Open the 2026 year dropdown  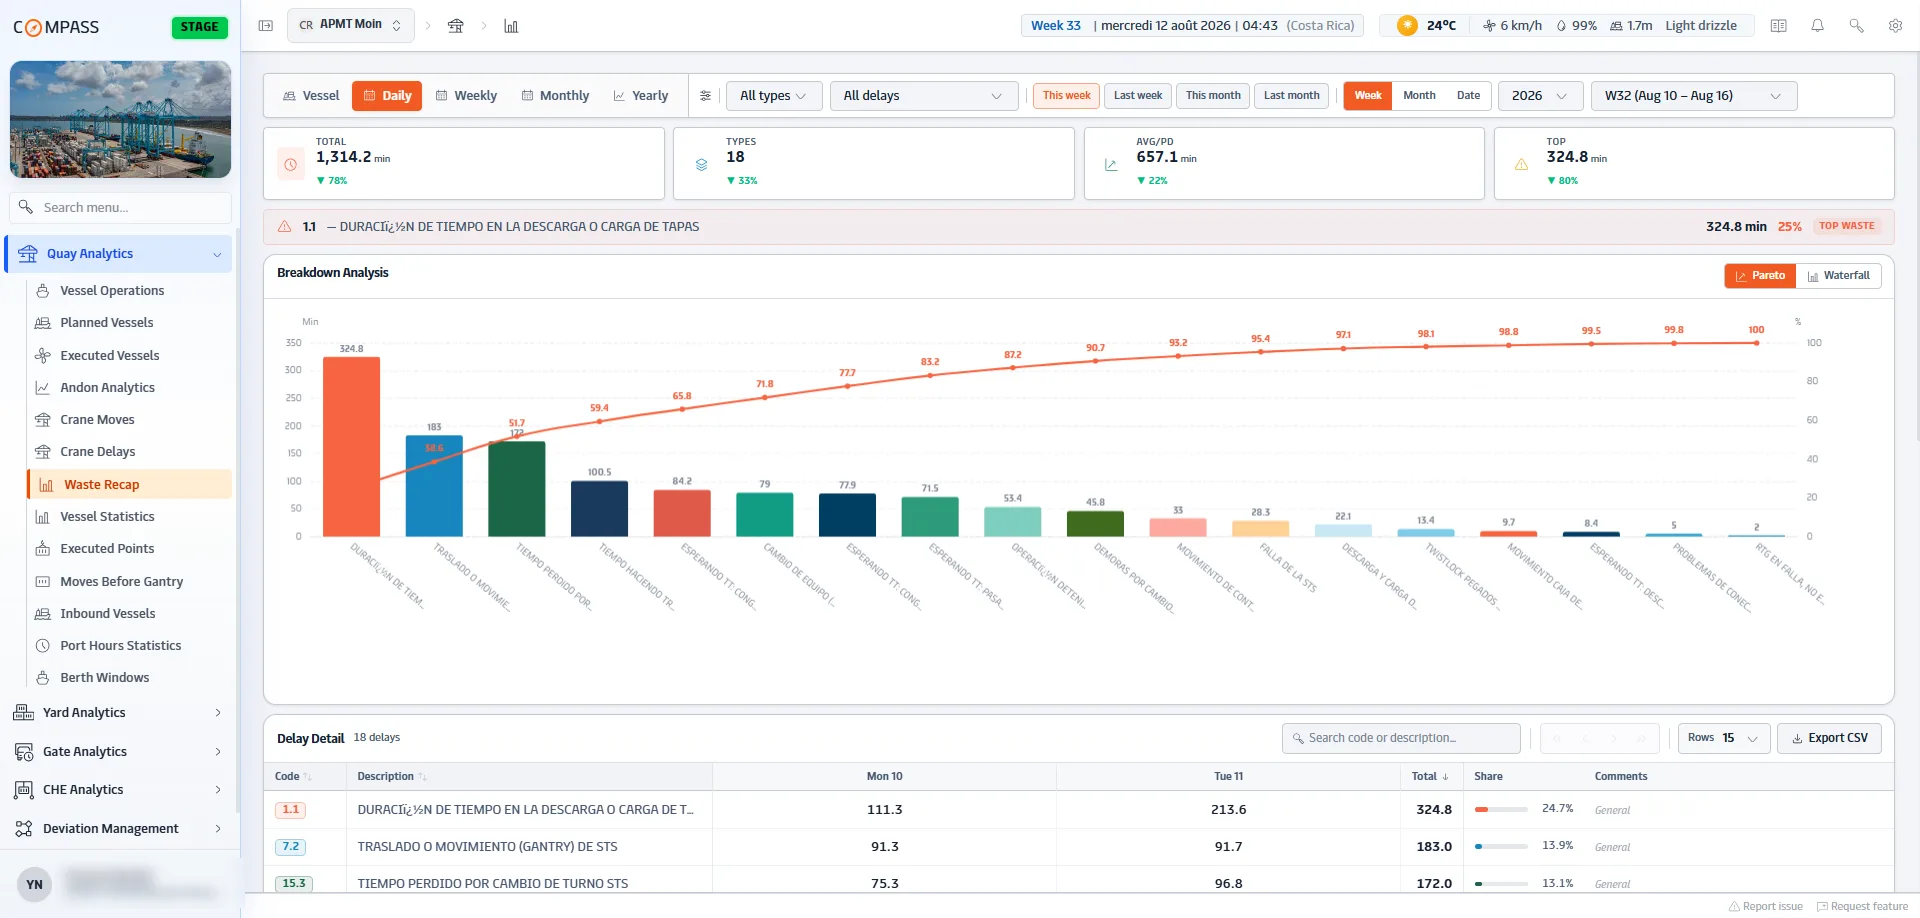coord(1540,96)
